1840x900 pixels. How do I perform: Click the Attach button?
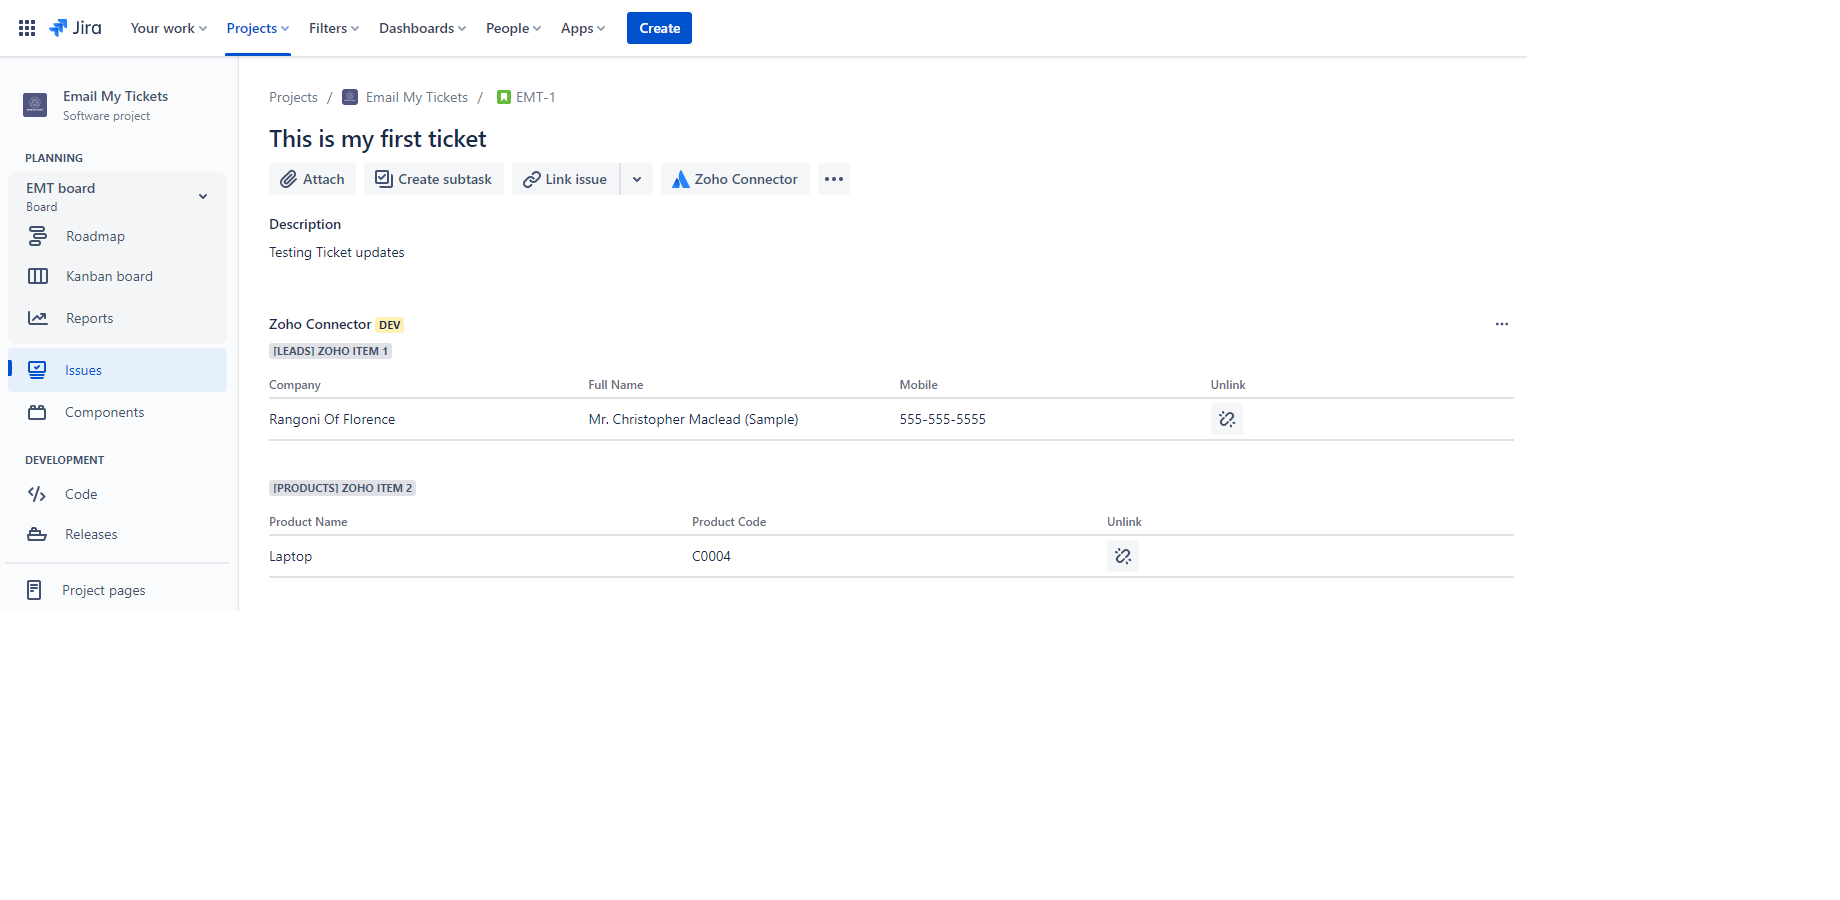click(312, 179)
